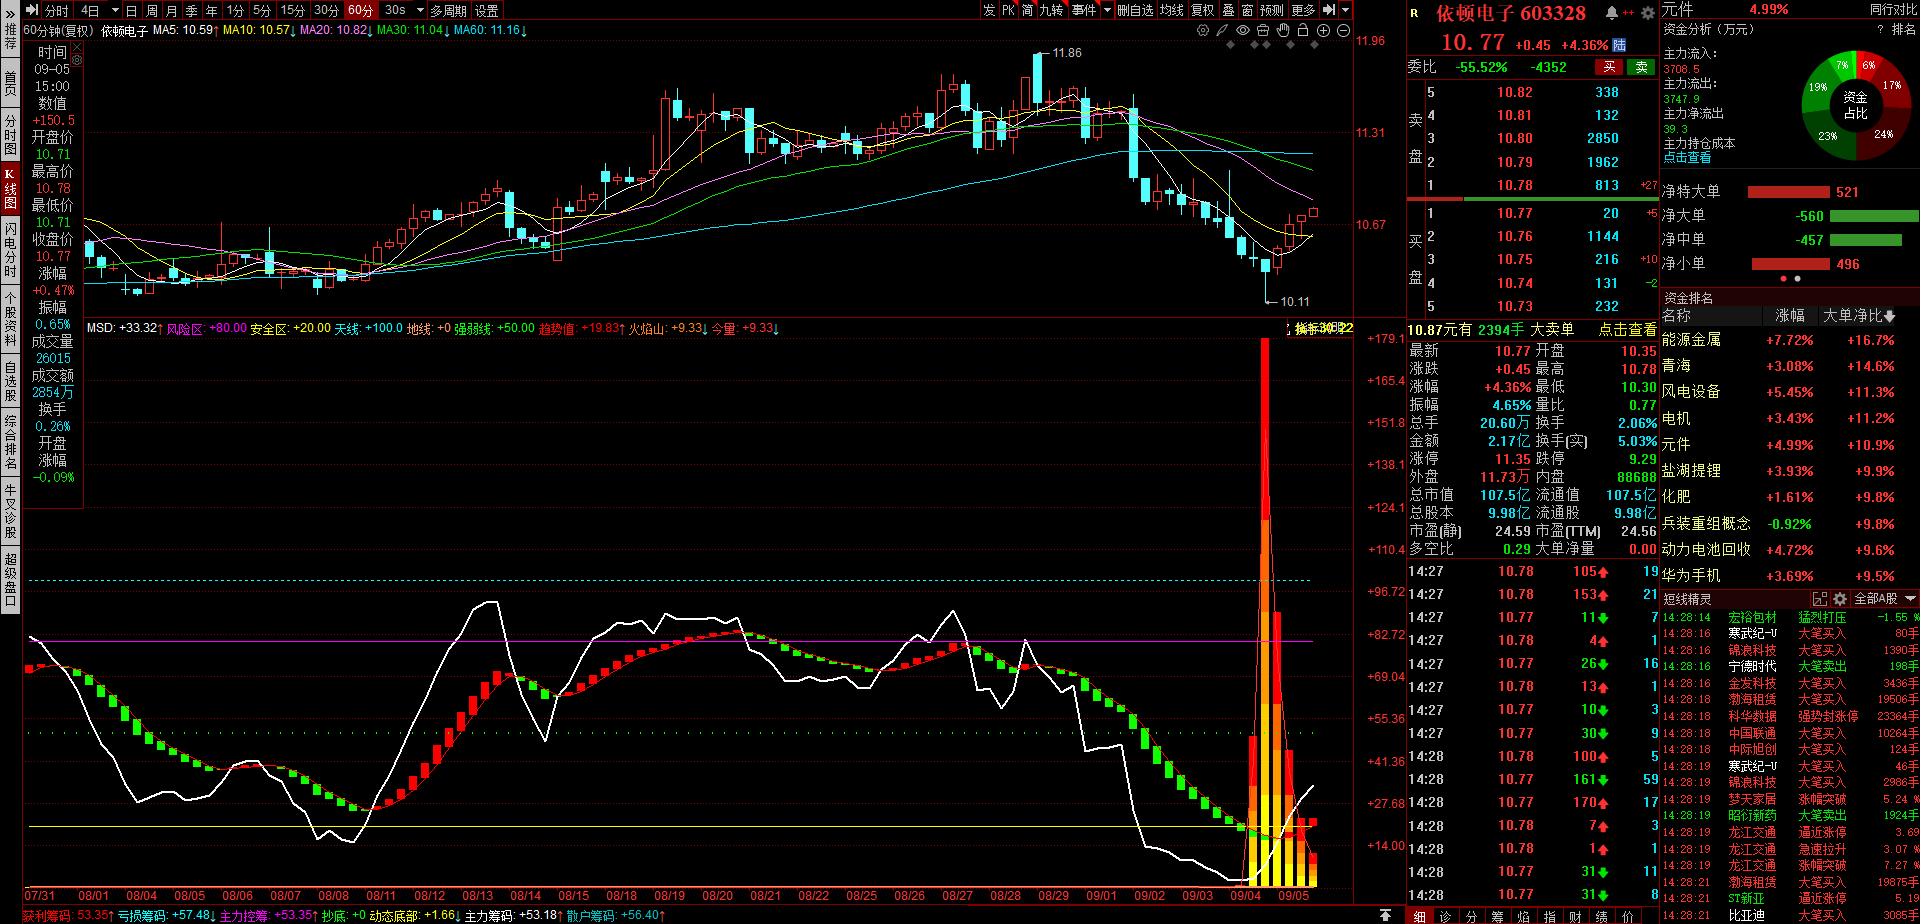Toggle the eye visibility icon on chart
Screen dimensions: 1920x924
click(1243, 30)
